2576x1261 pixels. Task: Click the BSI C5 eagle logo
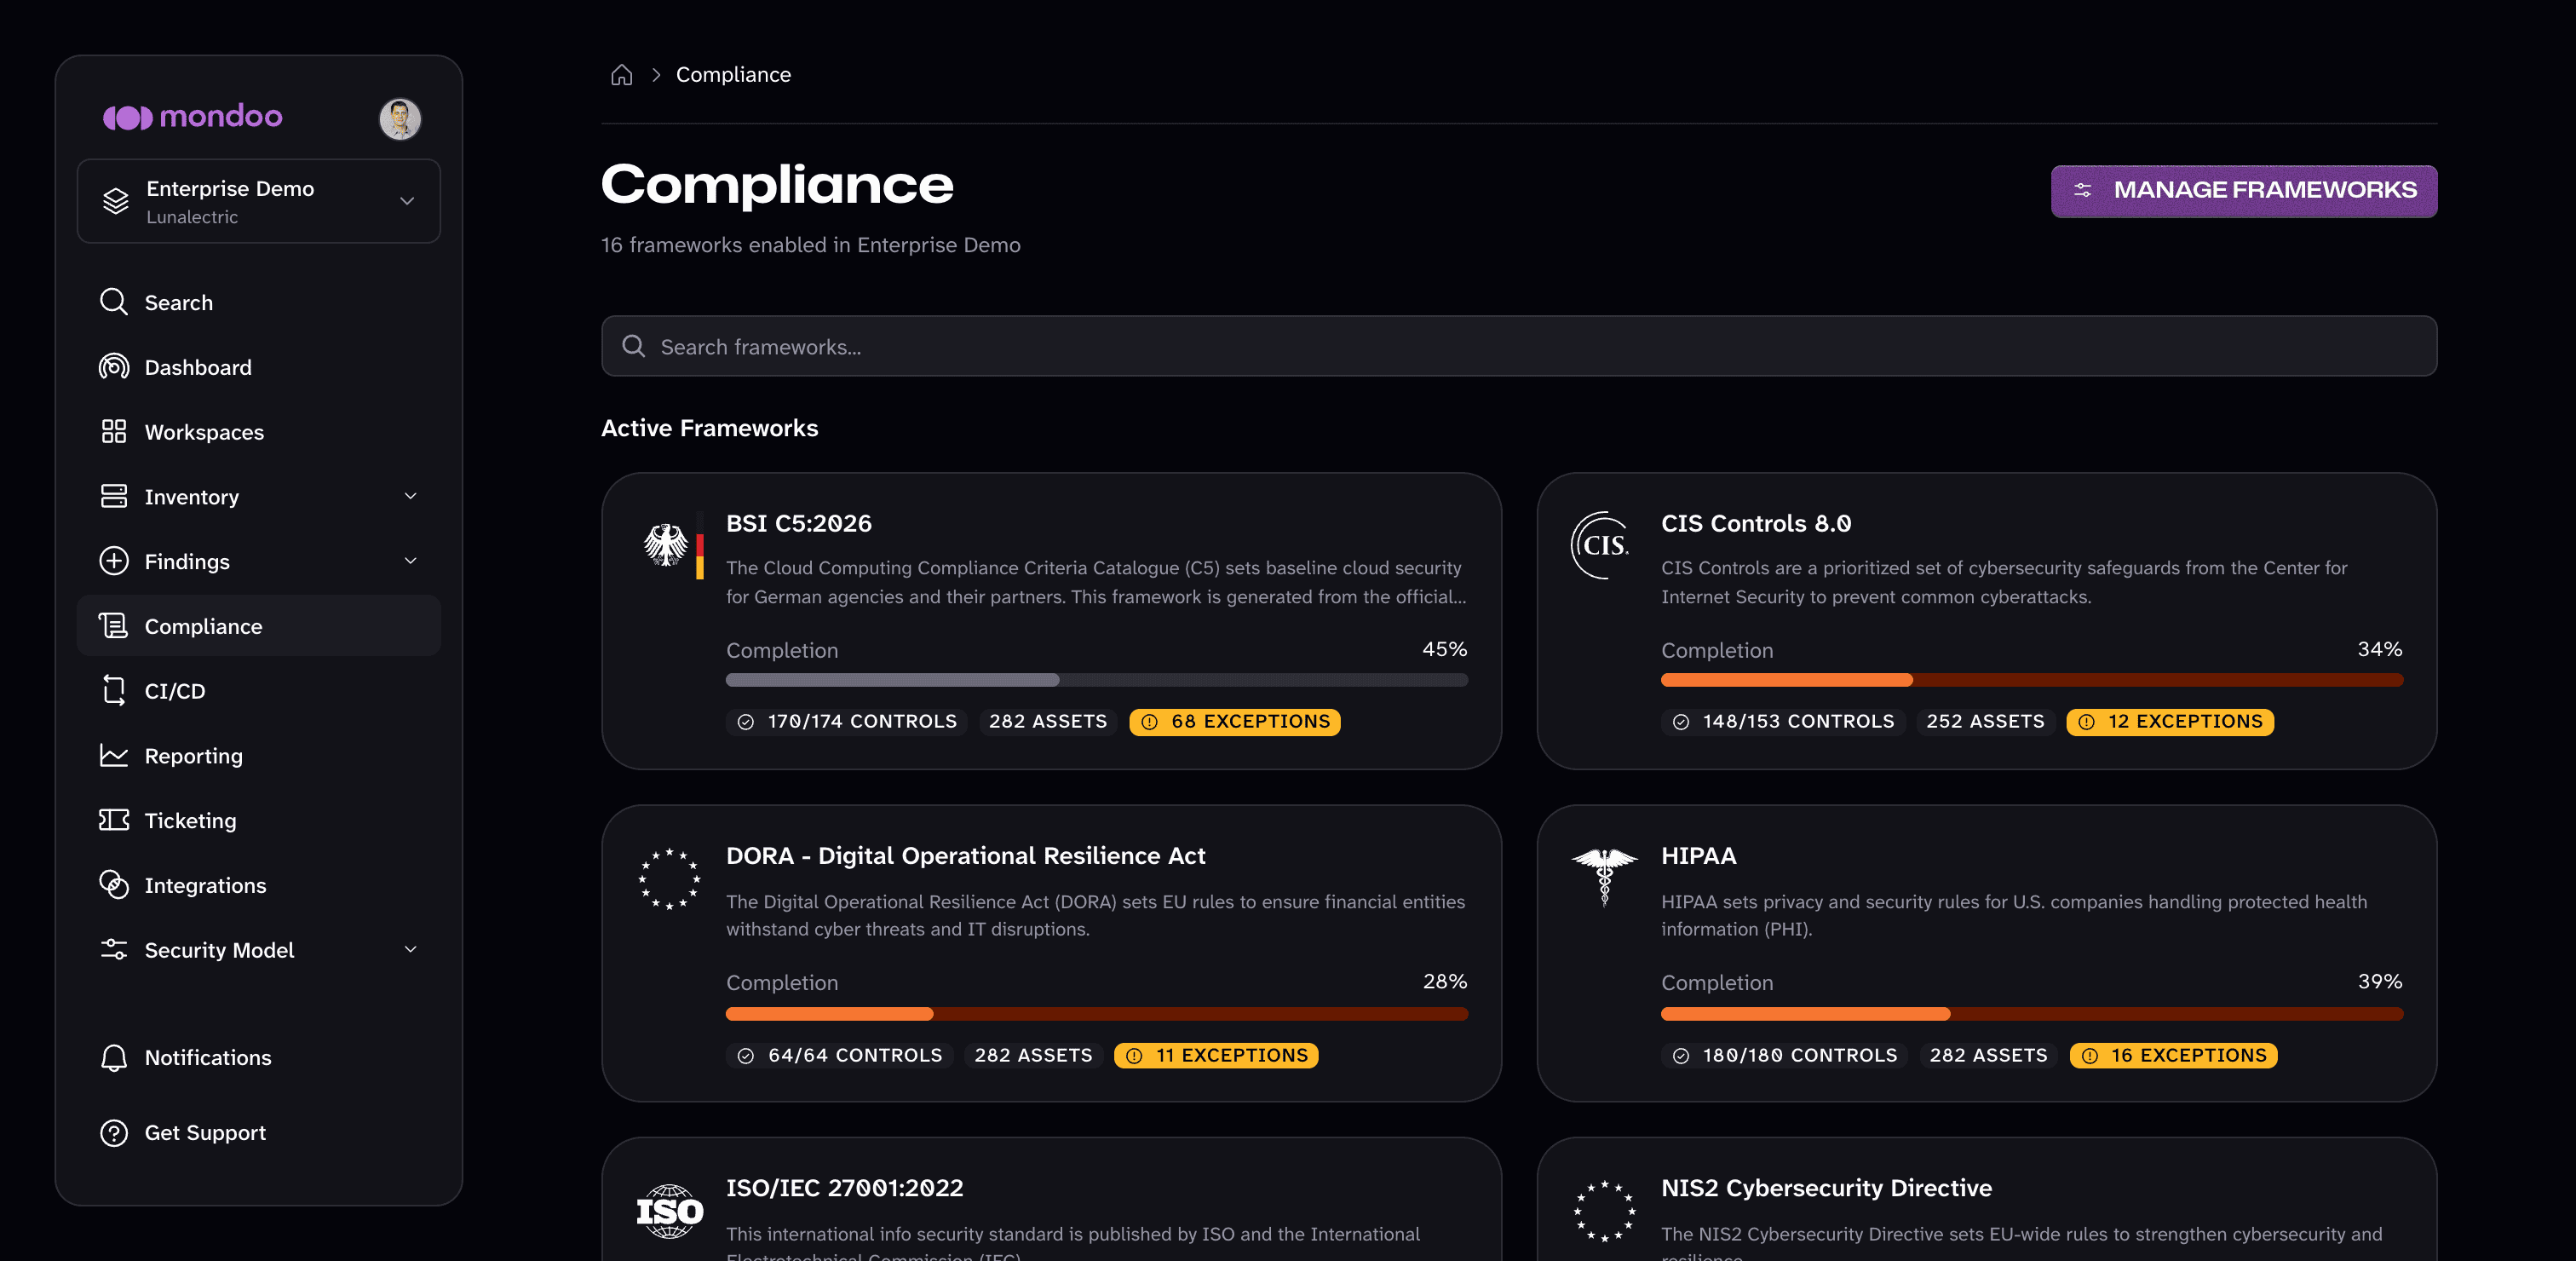coord(672,545)
